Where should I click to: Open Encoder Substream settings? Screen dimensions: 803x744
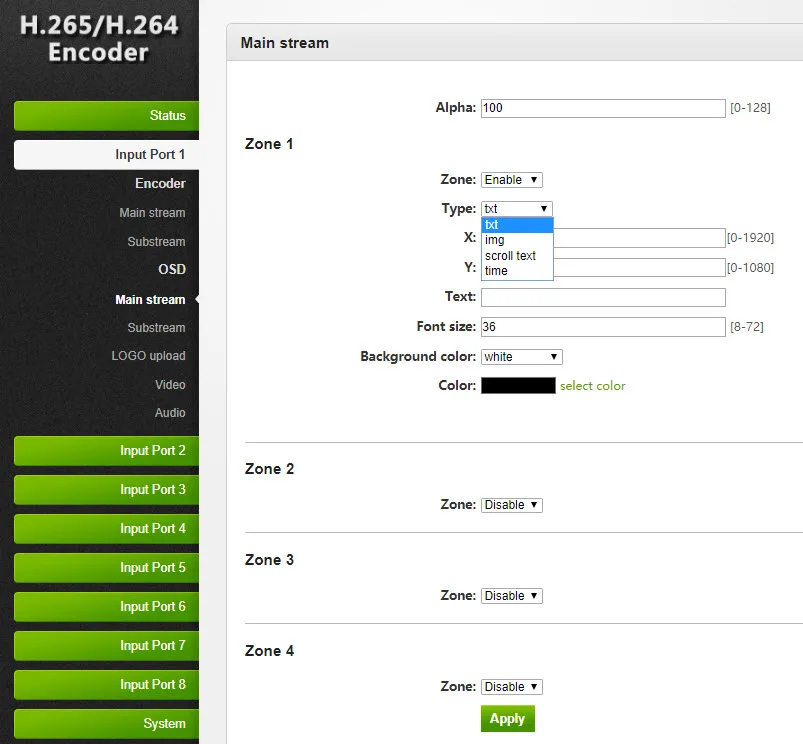click(x=156, y=242)
